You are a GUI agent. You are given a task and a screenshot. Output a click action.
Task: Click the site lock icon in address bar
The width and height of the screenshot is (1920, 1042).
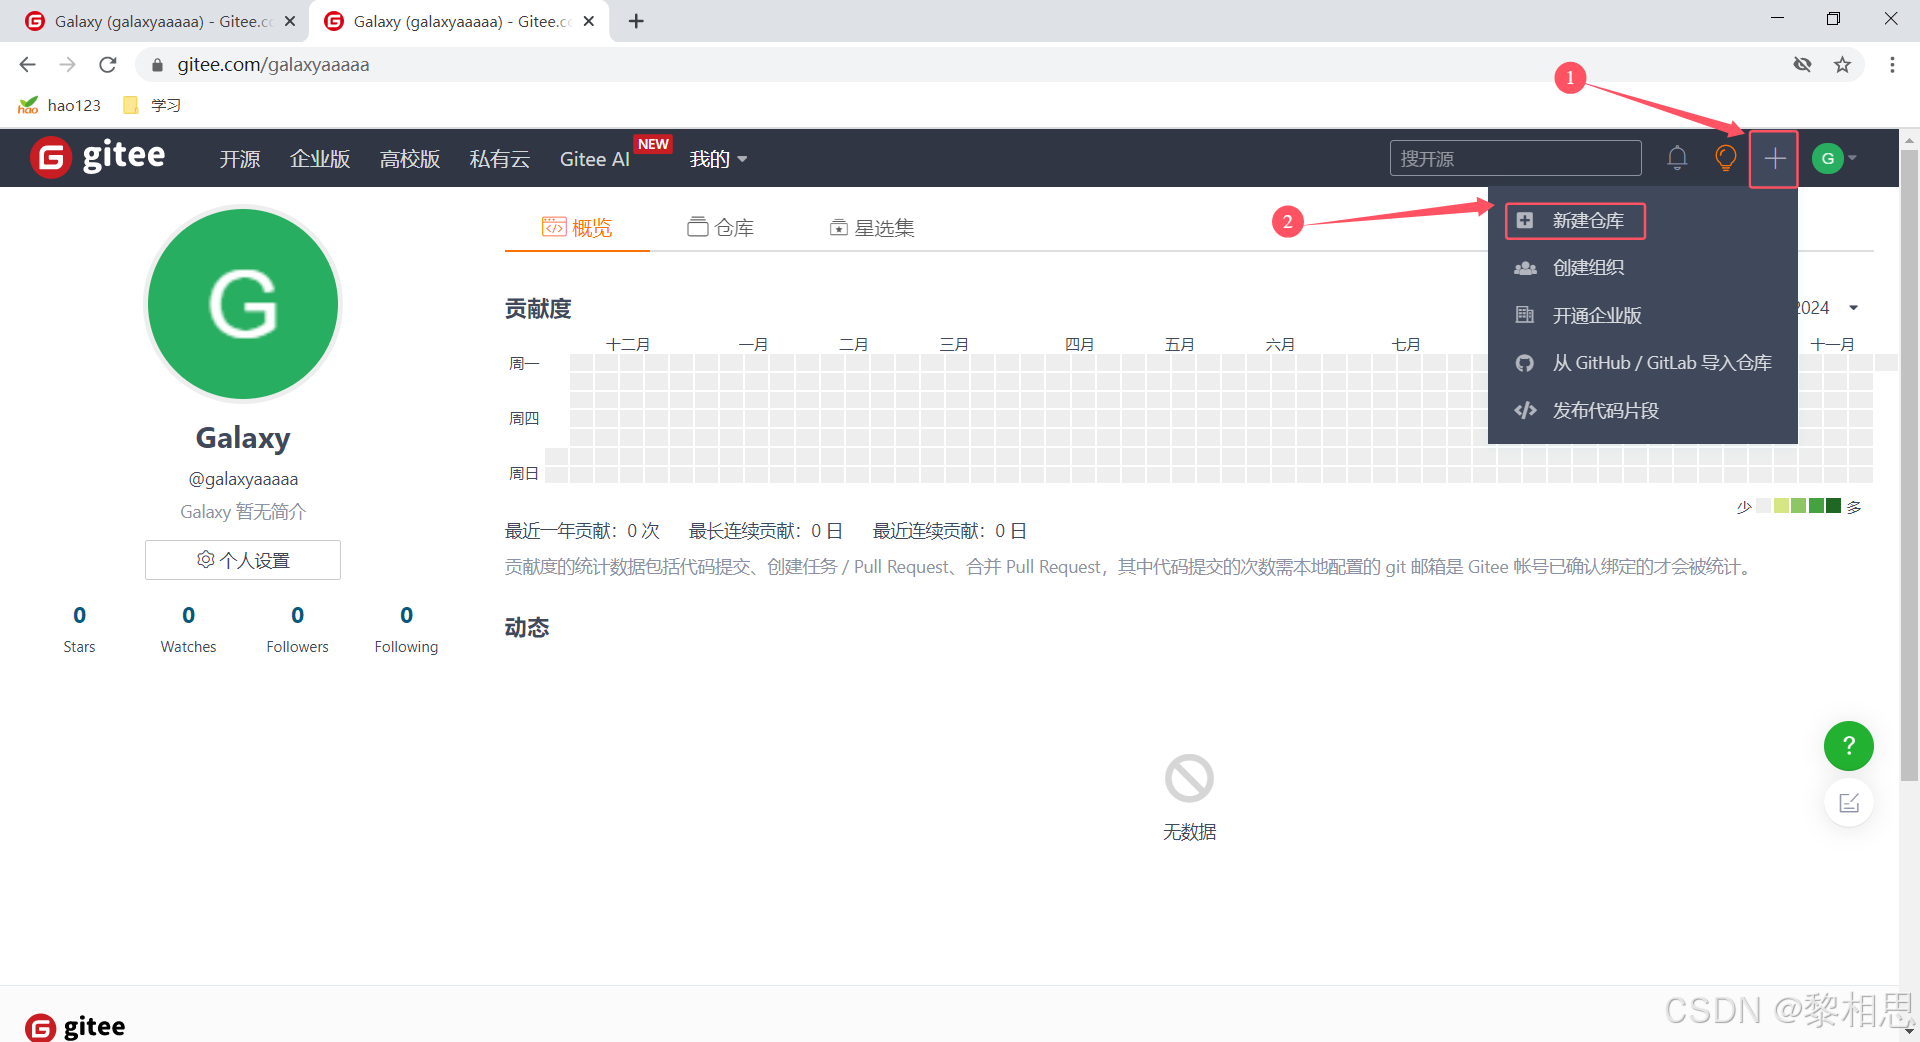pos(157,65)
